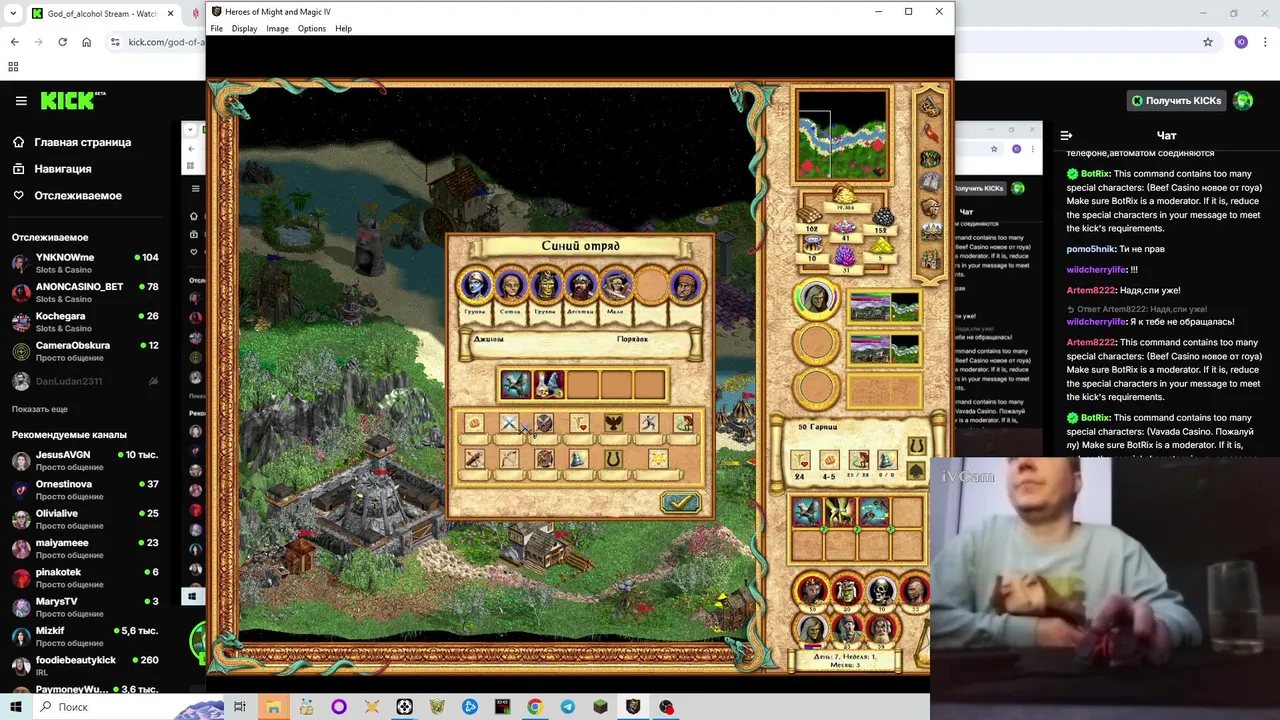Click the potion and wizard hat artifact
1280x720 pixels.
(x=549, y=384)
